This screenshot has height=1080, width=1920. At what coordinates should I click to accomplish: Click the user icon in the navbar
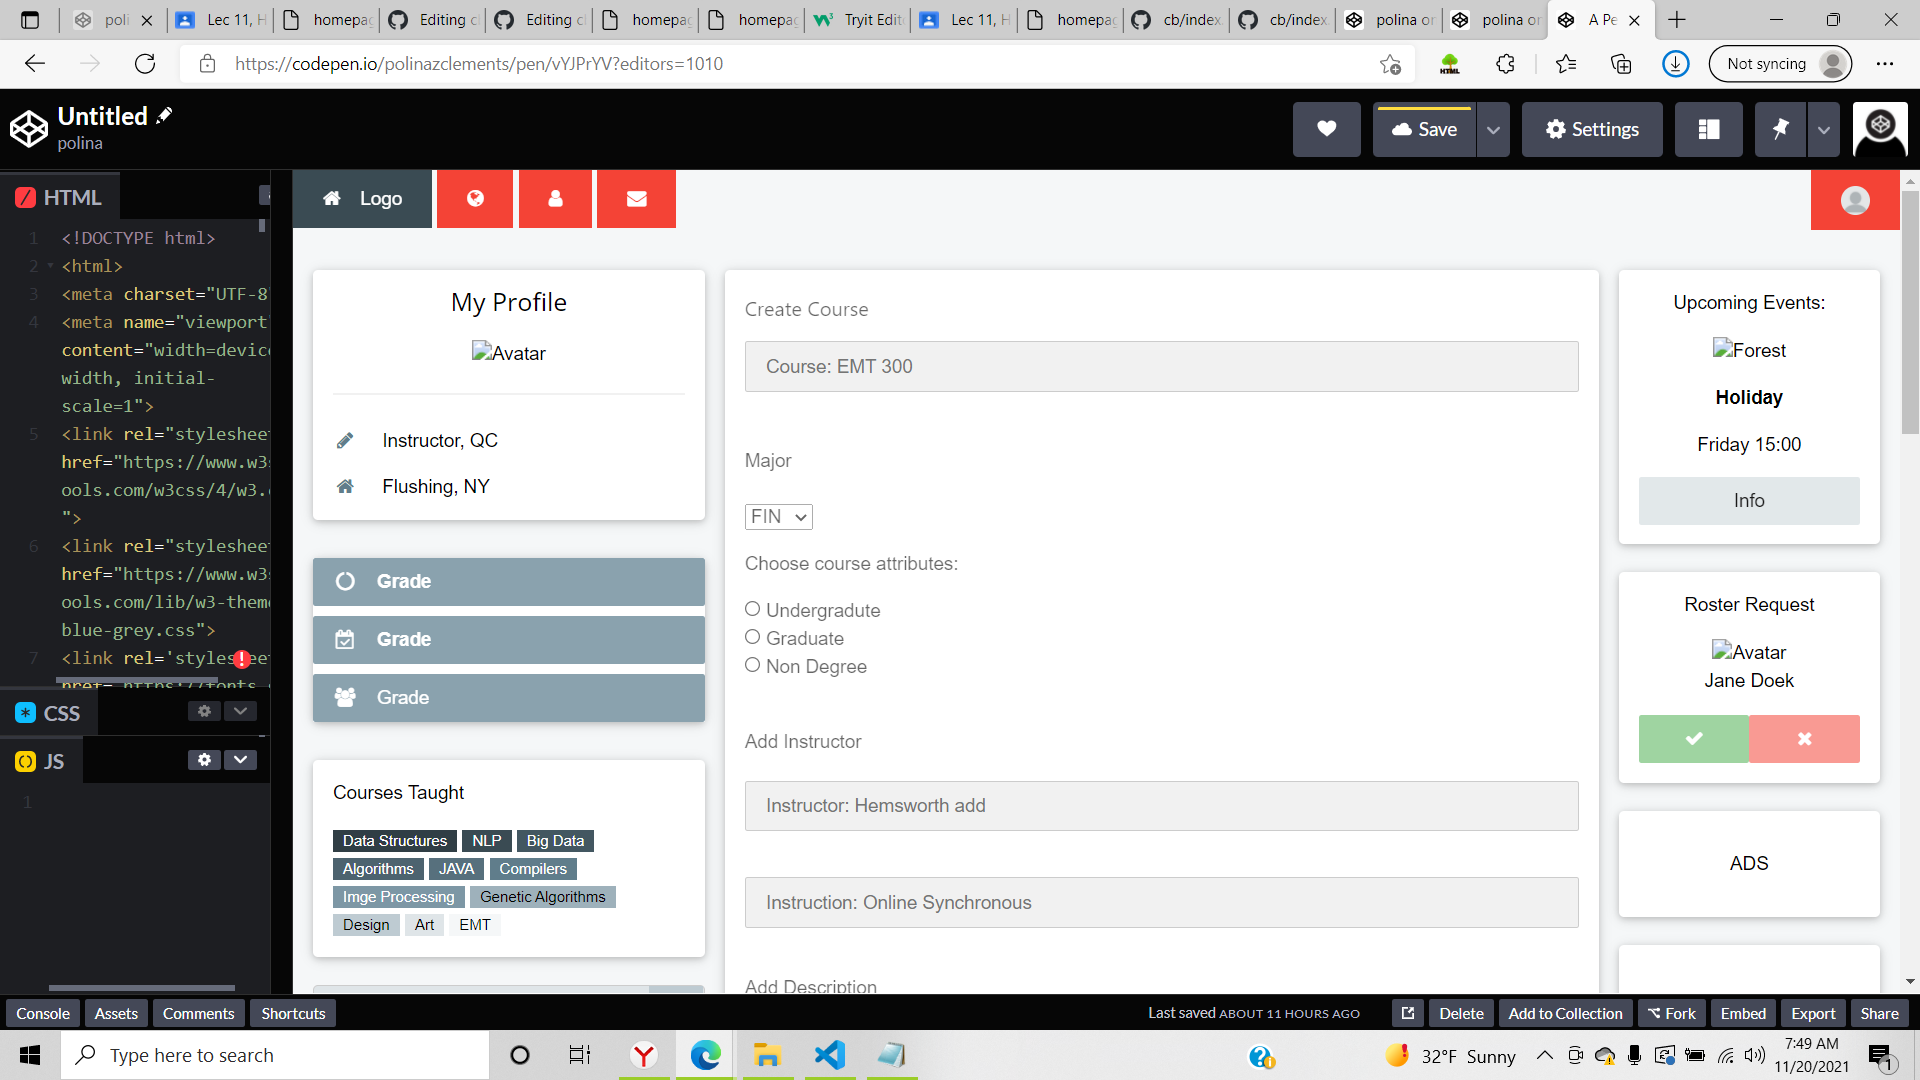pyautogui.click(x=555, y=198)
